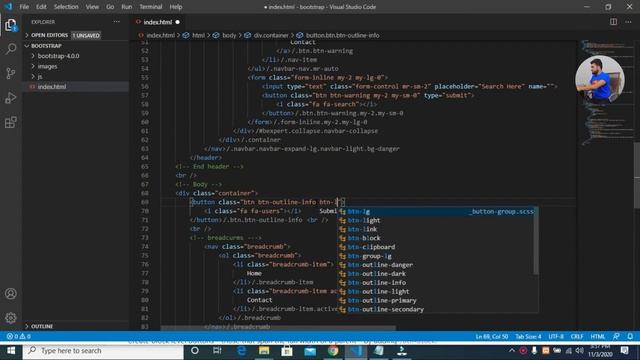Open Task View on taskbar
The width and height of the screenshot is (640, 360).
217,351
